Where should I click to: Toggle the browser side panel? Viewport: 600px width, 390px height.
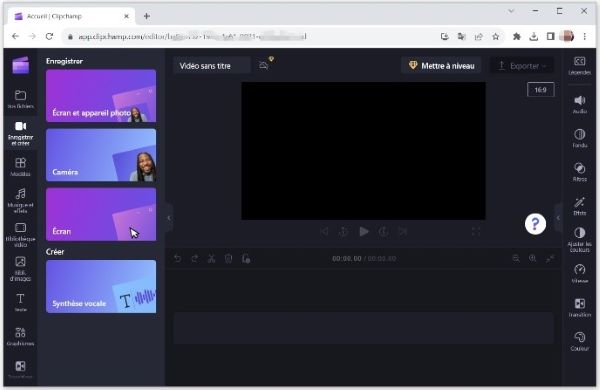click(x=550, y=36)
